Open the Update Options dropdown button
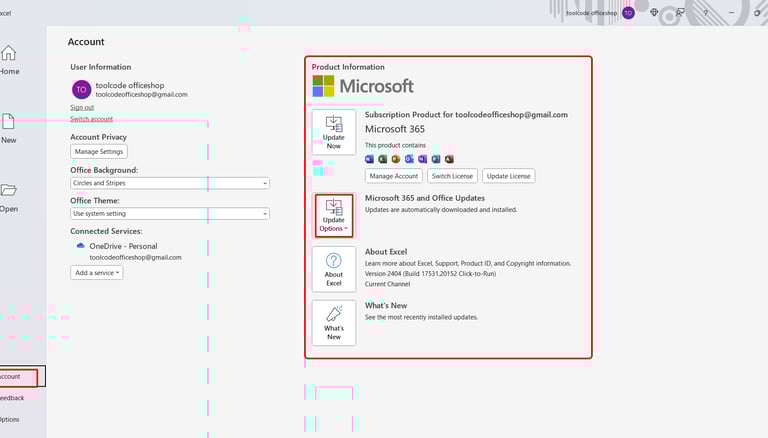Screen dimensions: 768x438 334,216
